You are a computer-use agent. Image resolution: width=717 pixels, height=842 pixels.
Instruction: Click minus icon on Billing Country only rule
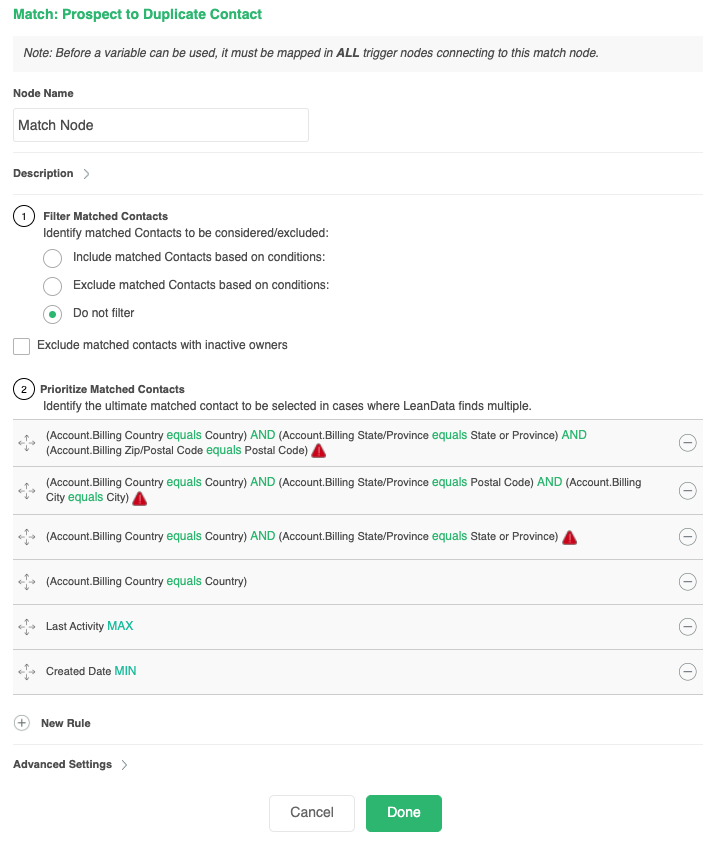687,582
